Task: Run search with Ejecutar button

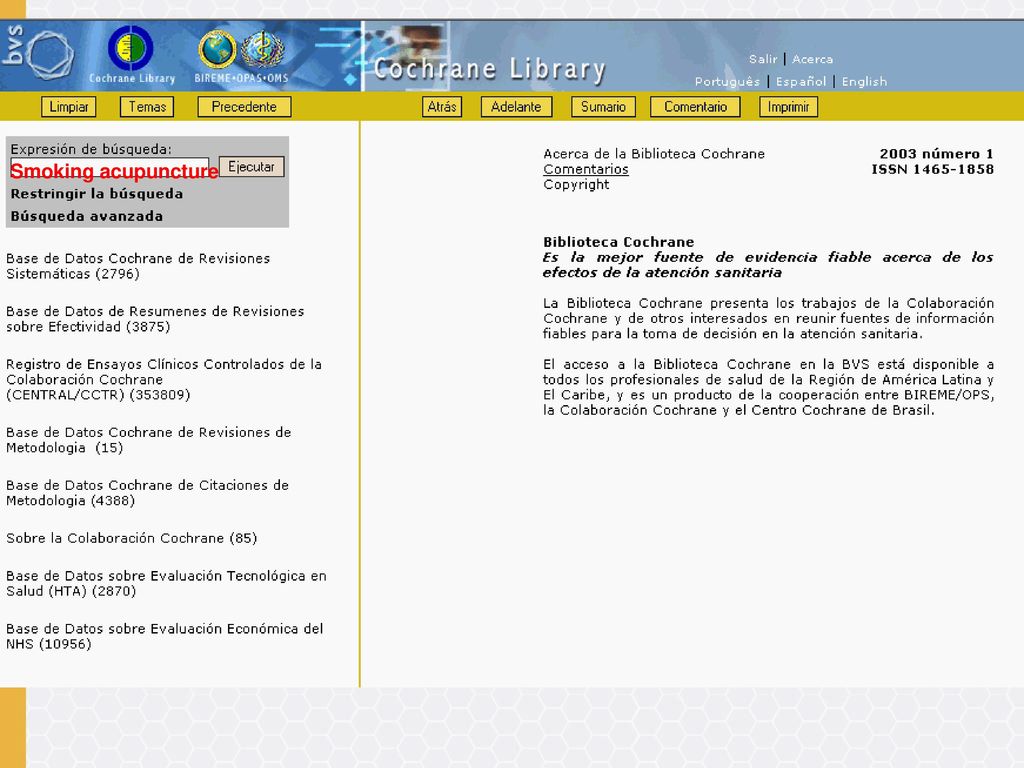Action: (251, 167)
